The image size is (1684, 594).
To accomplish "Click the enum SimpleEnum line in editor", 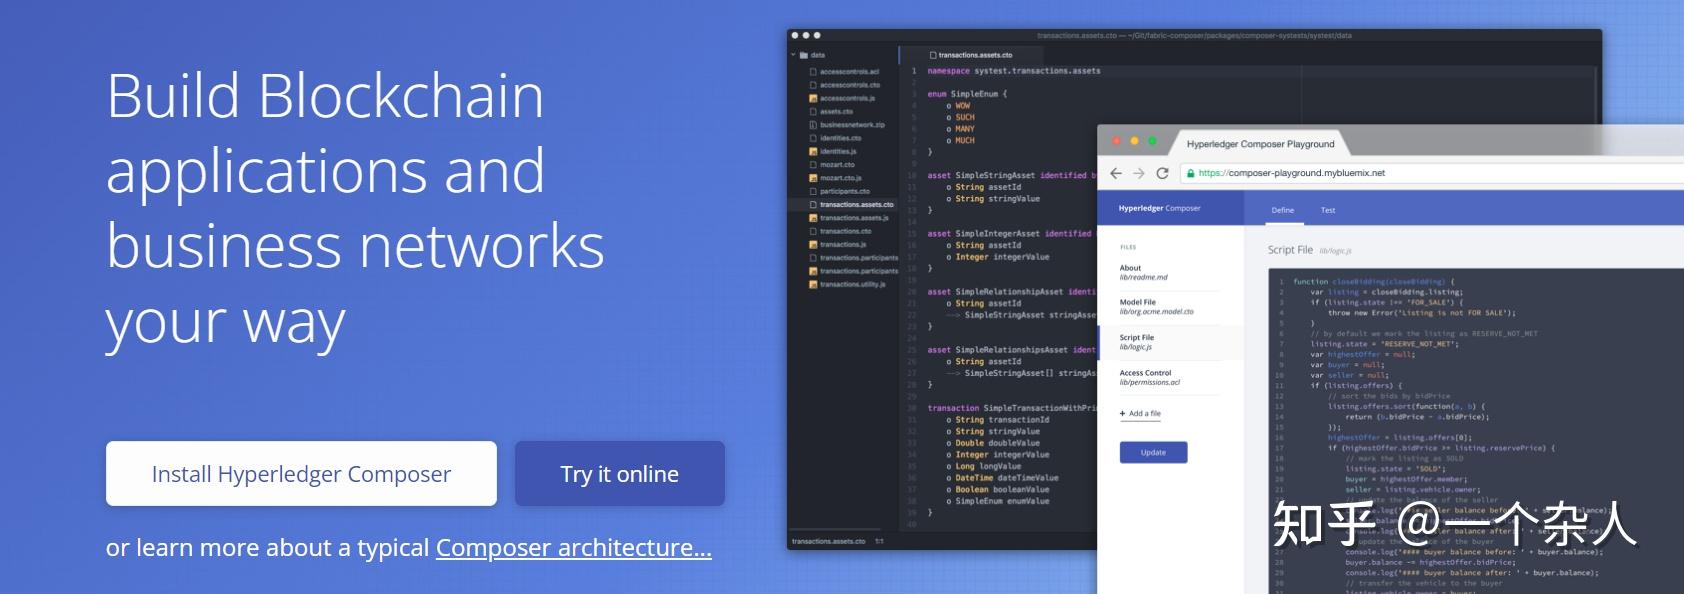I will click(967, 94).
